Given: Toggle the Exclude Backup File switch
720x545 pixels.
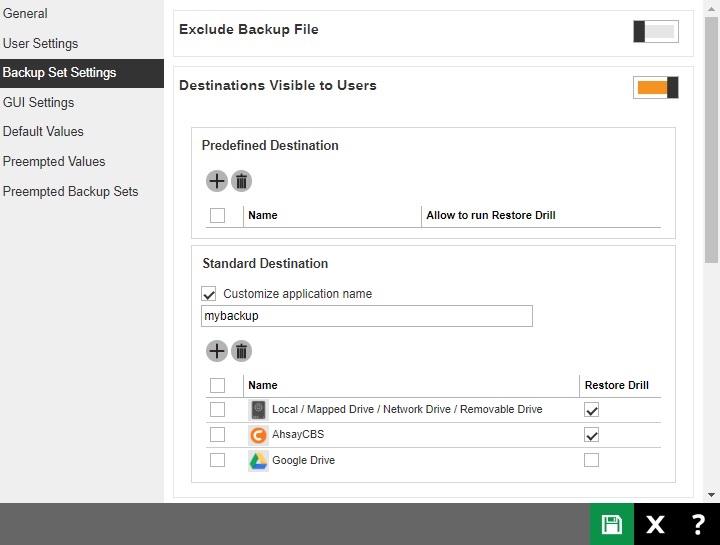Looking at the screenshot, I should pyautogui.click(x=656, y=31).
